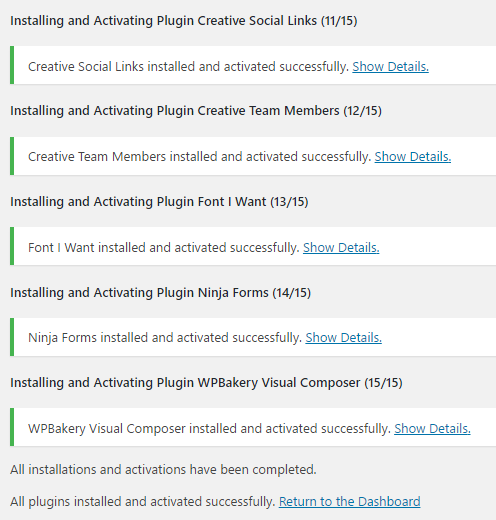Click the green bar beside WPBakery notice

pos(12,427)
